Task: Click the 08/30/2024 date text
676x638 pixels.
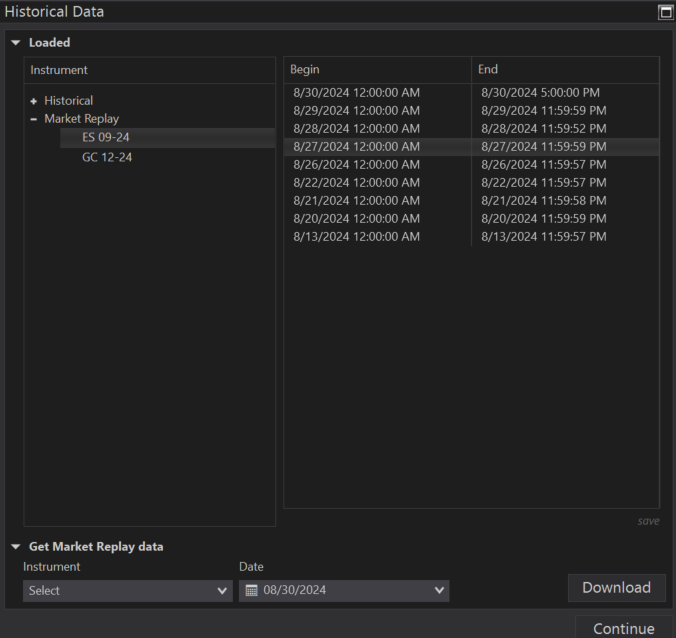Action: pos(294,590)
